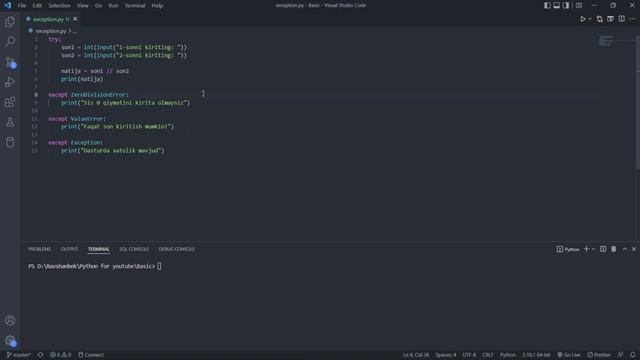640x360 pixels.
Task: Click the line 8 except ZeroDivisionError code
Action: tap(88, 95)
